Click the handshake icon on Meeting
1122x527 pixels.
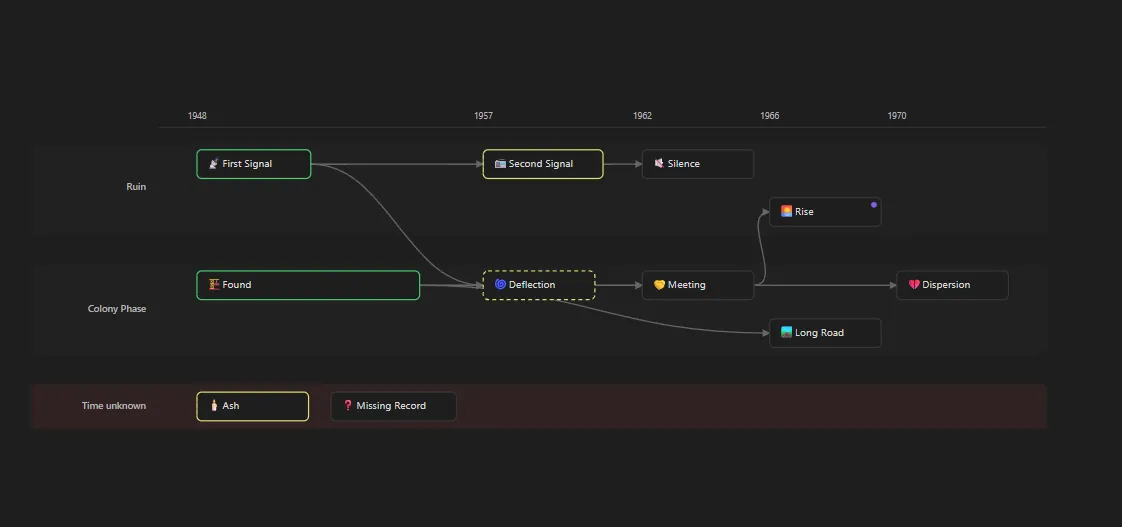coord(659,285)
